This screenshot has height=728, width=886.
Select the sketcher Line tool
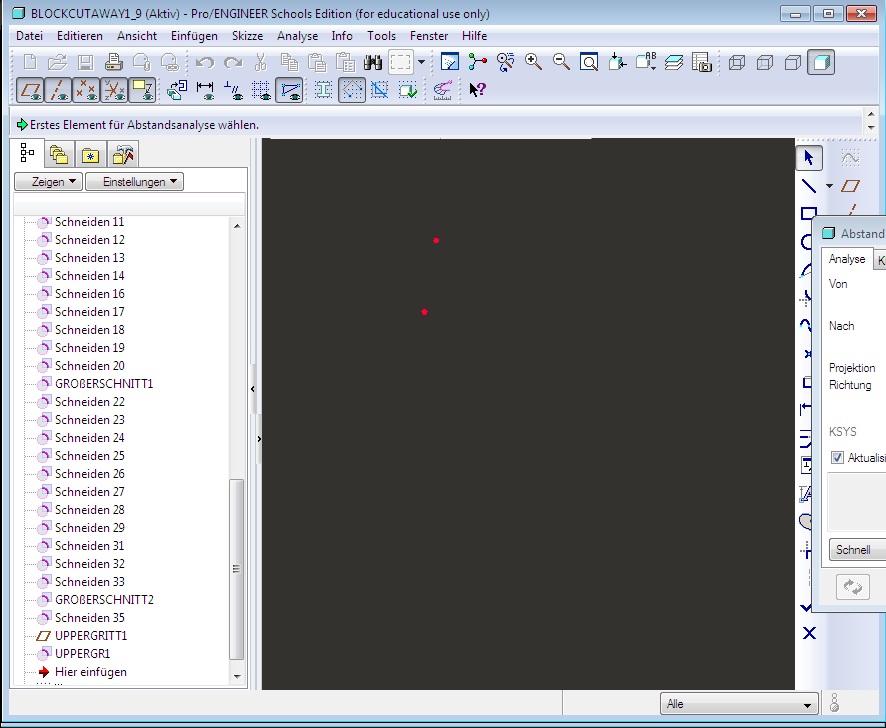809,185
